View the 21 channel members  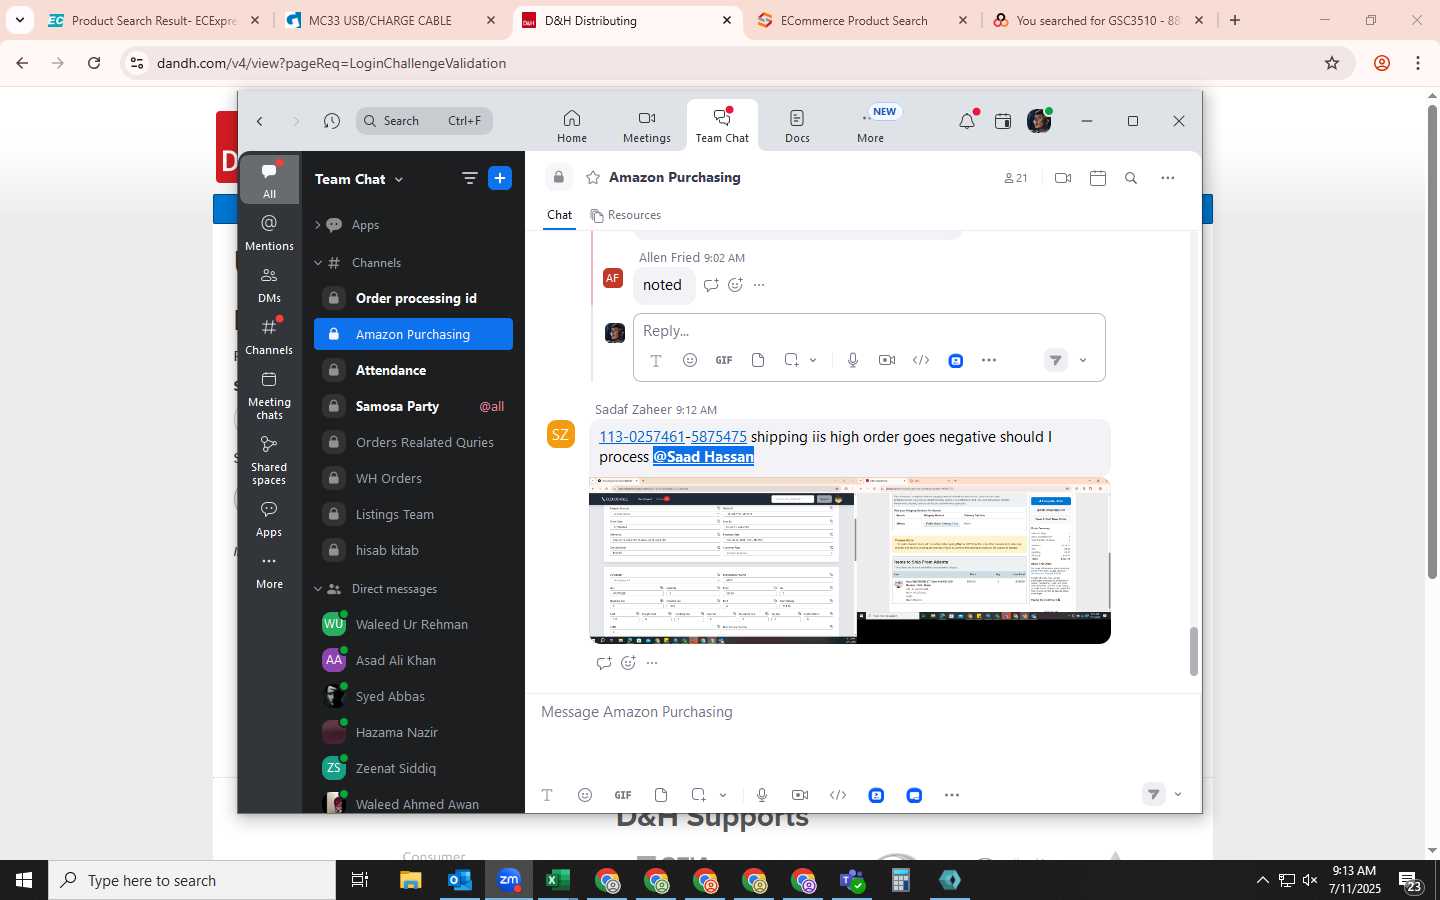(x=1015, y=178)
